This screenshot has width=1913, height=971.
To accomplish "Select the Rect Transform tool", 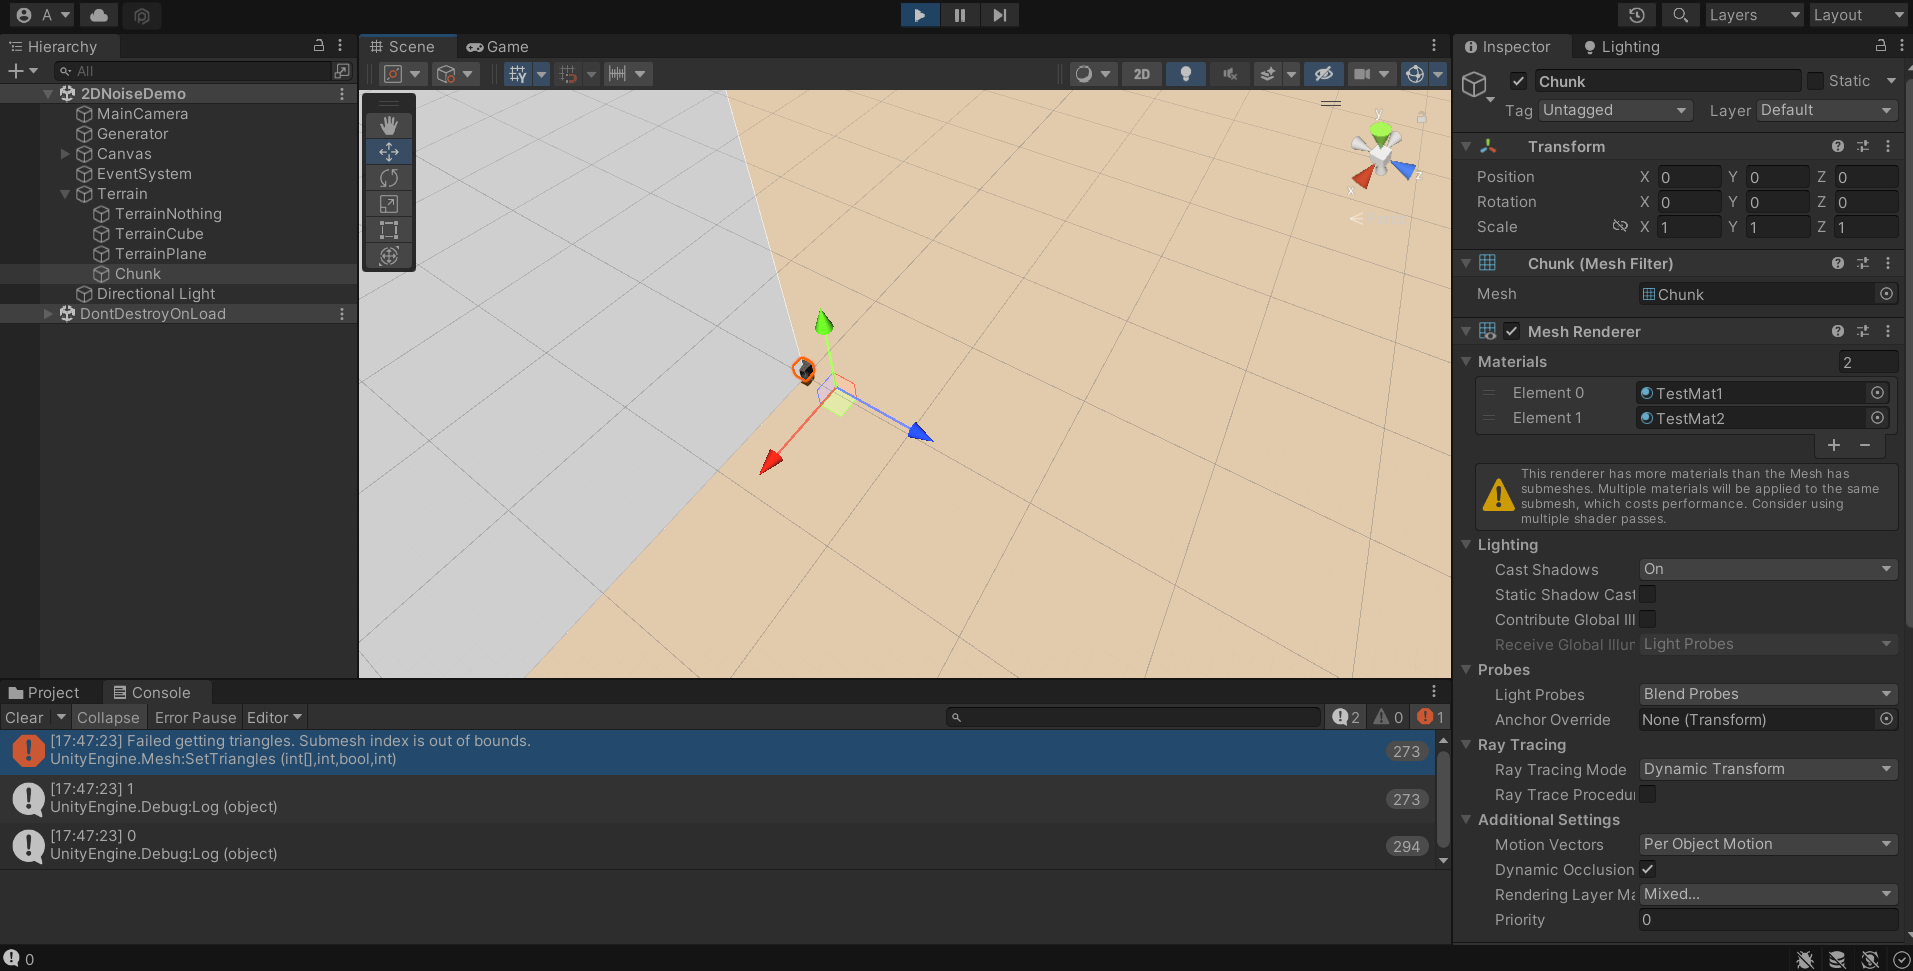I will [x=388, y=230].
